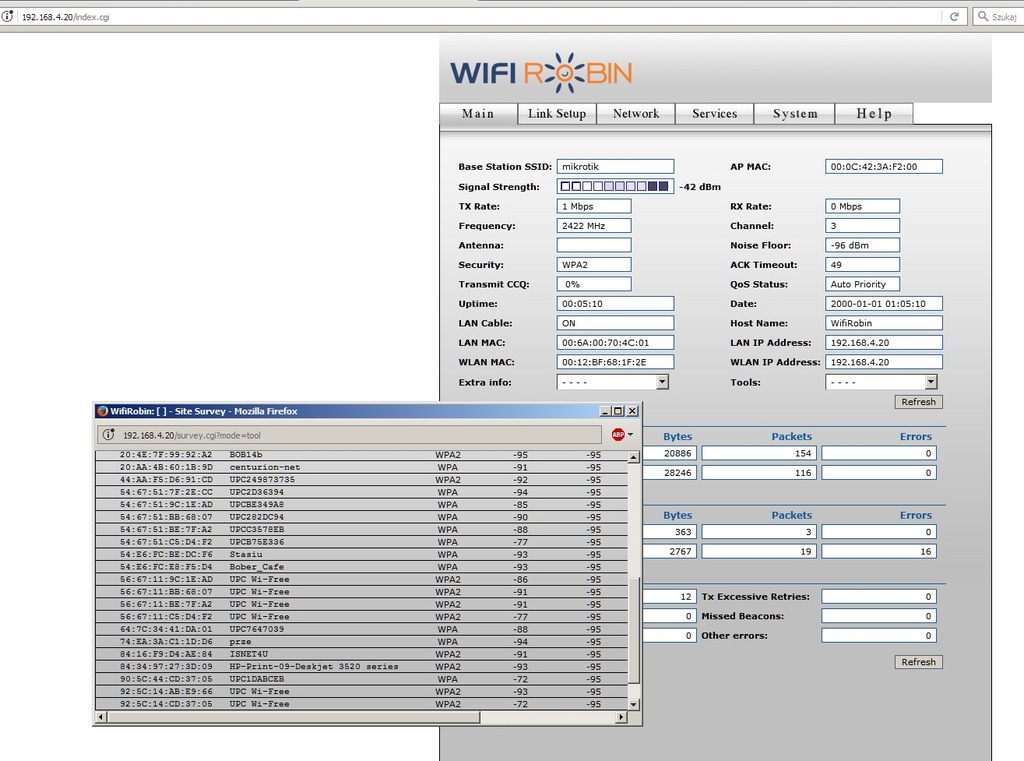The height and width of the screenshot is (761, 1024).
Task: Select the ISNET4U network row
Action: click(362, 654)
